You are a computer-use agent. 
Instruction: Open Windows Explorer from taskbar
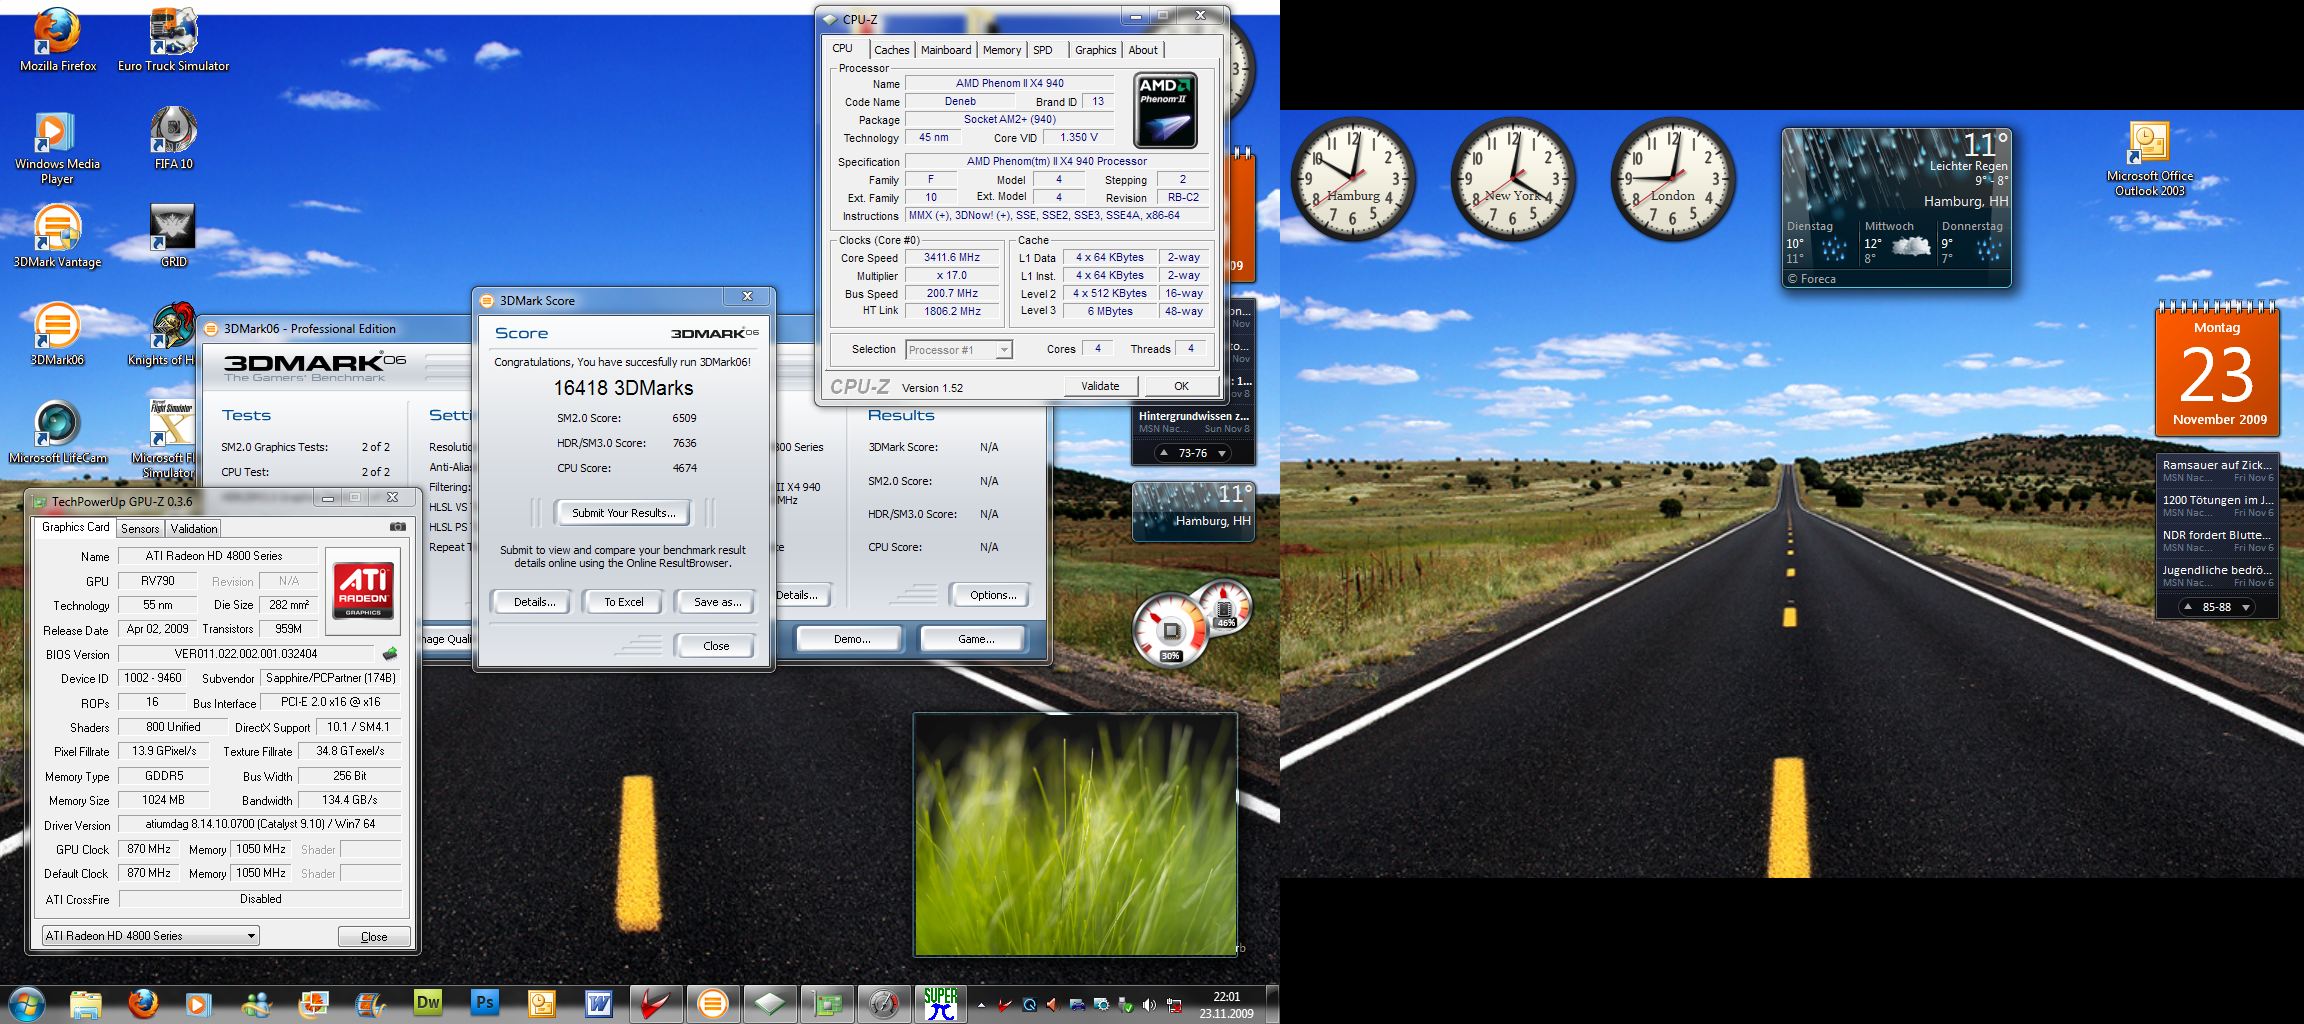pyautogui.click(x=86, y=1003)
